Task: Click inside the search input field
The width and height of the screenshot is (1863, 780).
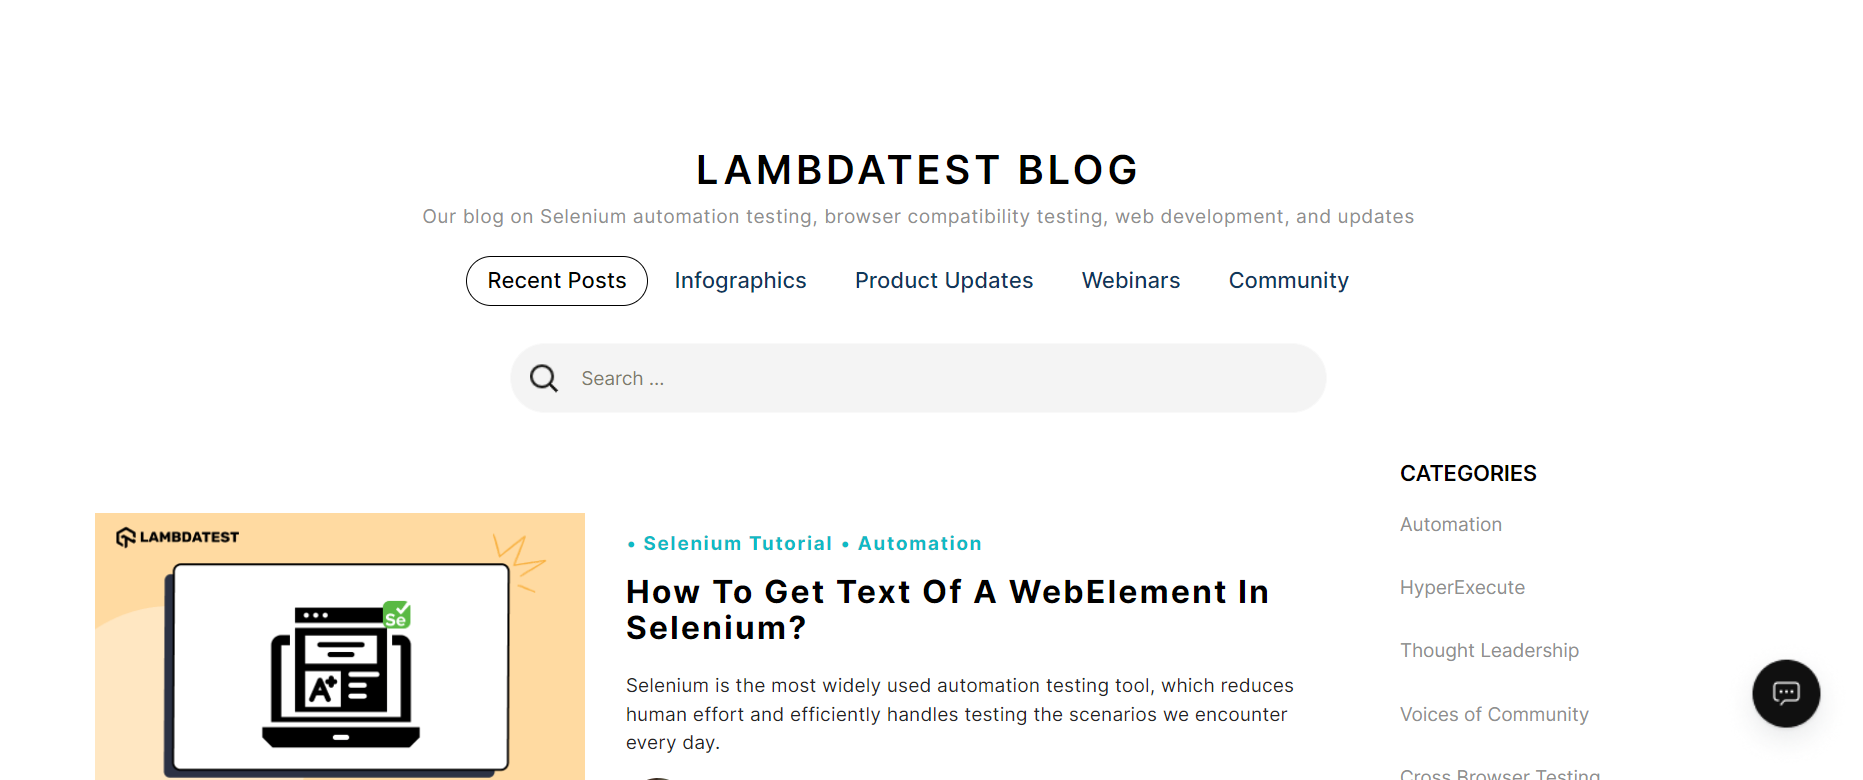Action: [x=900, y=378]
